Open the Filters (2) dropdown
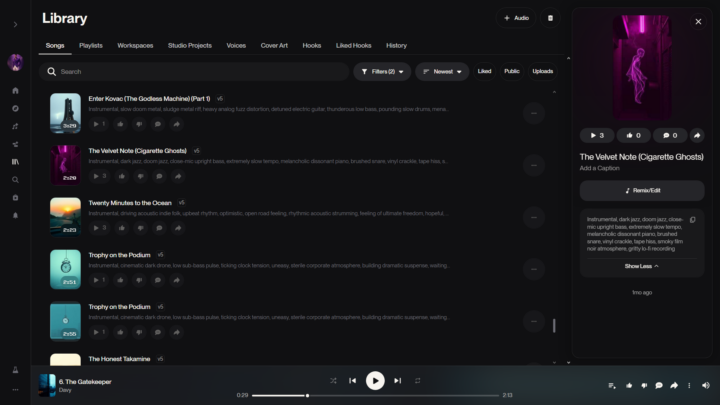The height and width of the screenshot is (405, 720). [381, 72]
